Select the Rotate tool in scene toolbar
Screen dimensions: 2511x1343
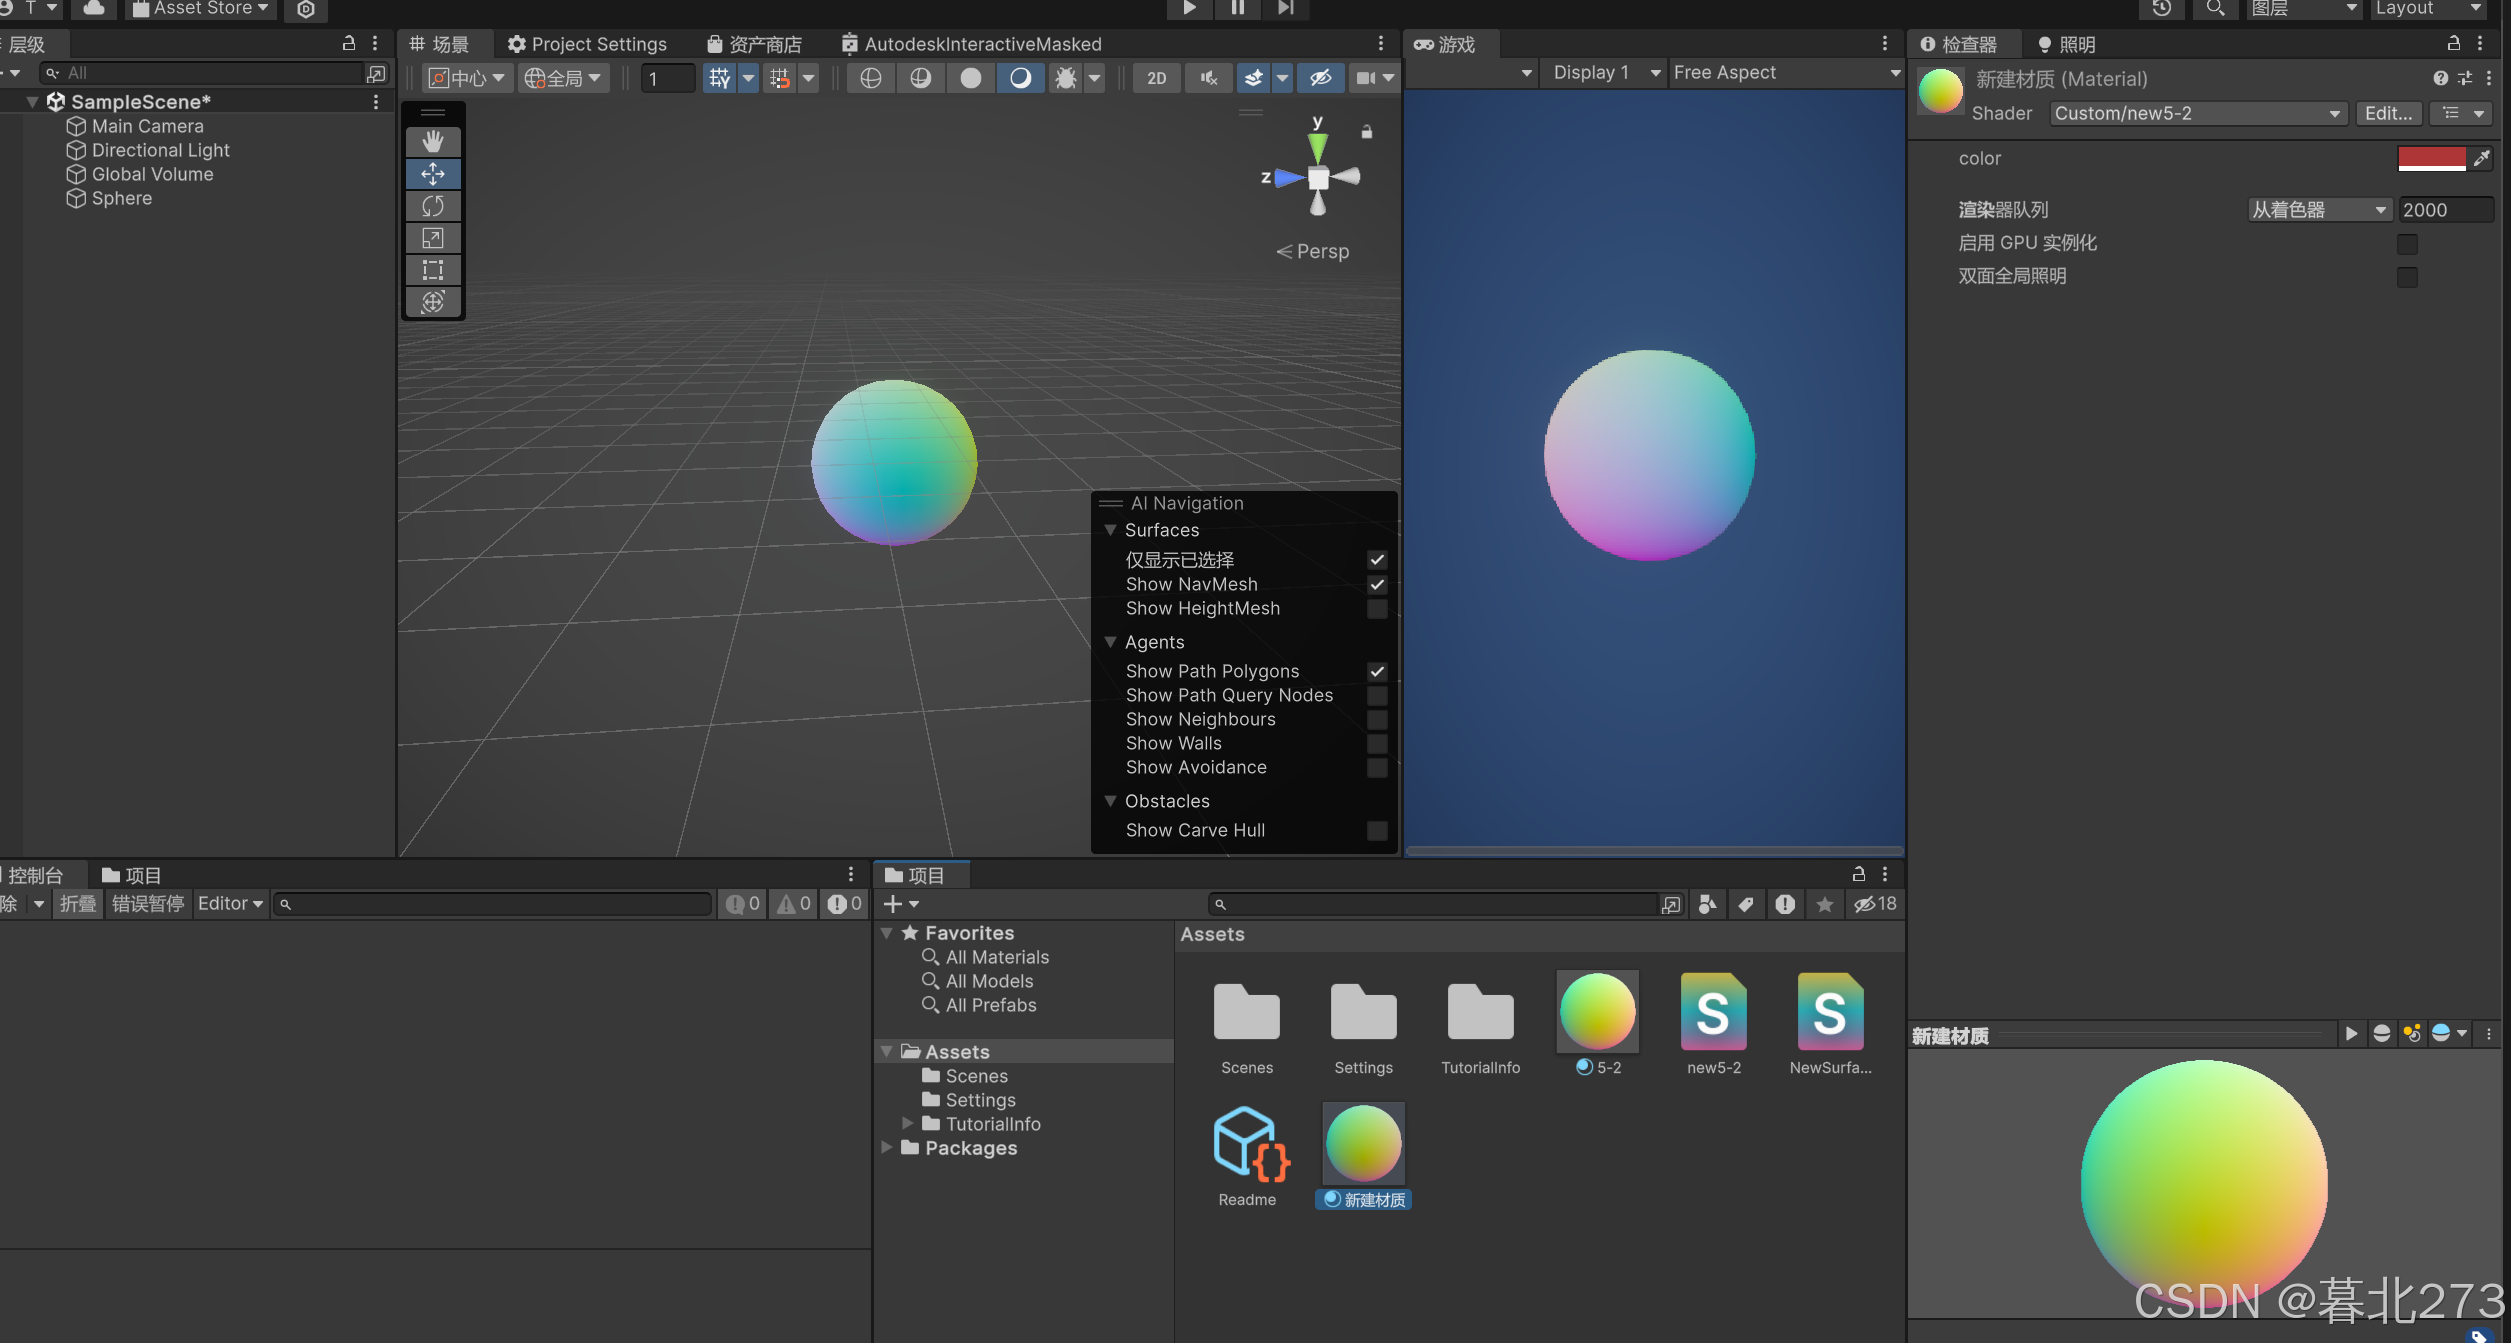433,206
